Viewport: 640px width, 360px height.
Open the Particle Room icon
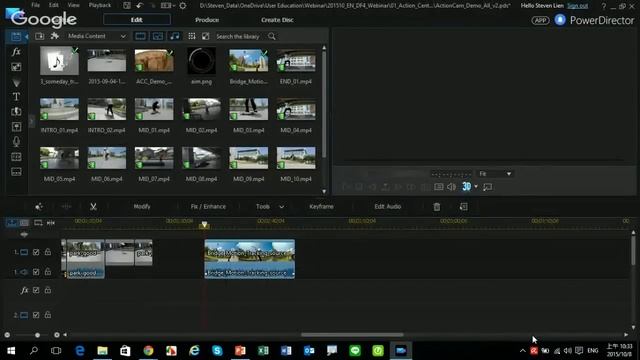16,82
